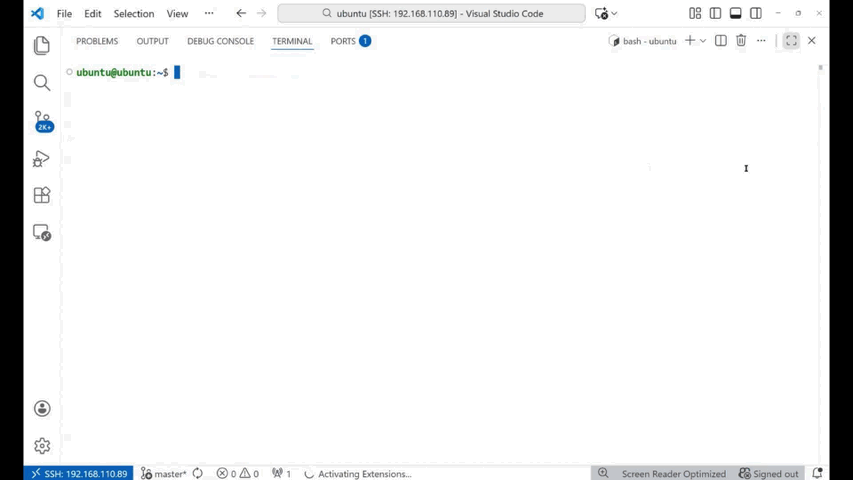The width and height of the screenshot is (853, 480).
Task: Open the Extensions view
Action: [x=42, y=195]
